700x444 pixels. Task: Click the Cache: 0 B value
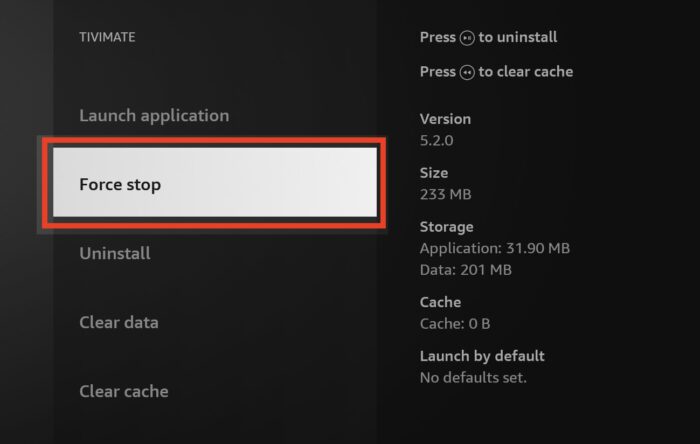tap(455, 323)
